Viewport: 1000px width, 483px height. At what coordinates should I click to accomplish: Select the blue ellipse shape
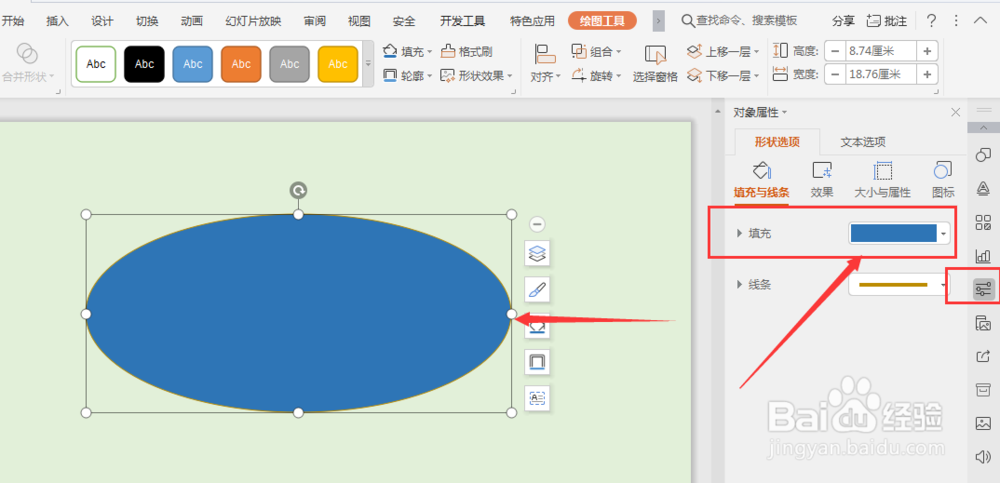tap(298, 313)
